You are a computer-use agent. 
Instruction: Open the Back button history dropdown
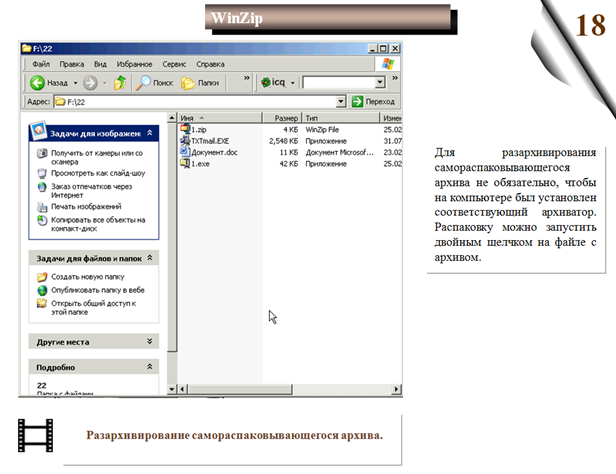(75, 83)
